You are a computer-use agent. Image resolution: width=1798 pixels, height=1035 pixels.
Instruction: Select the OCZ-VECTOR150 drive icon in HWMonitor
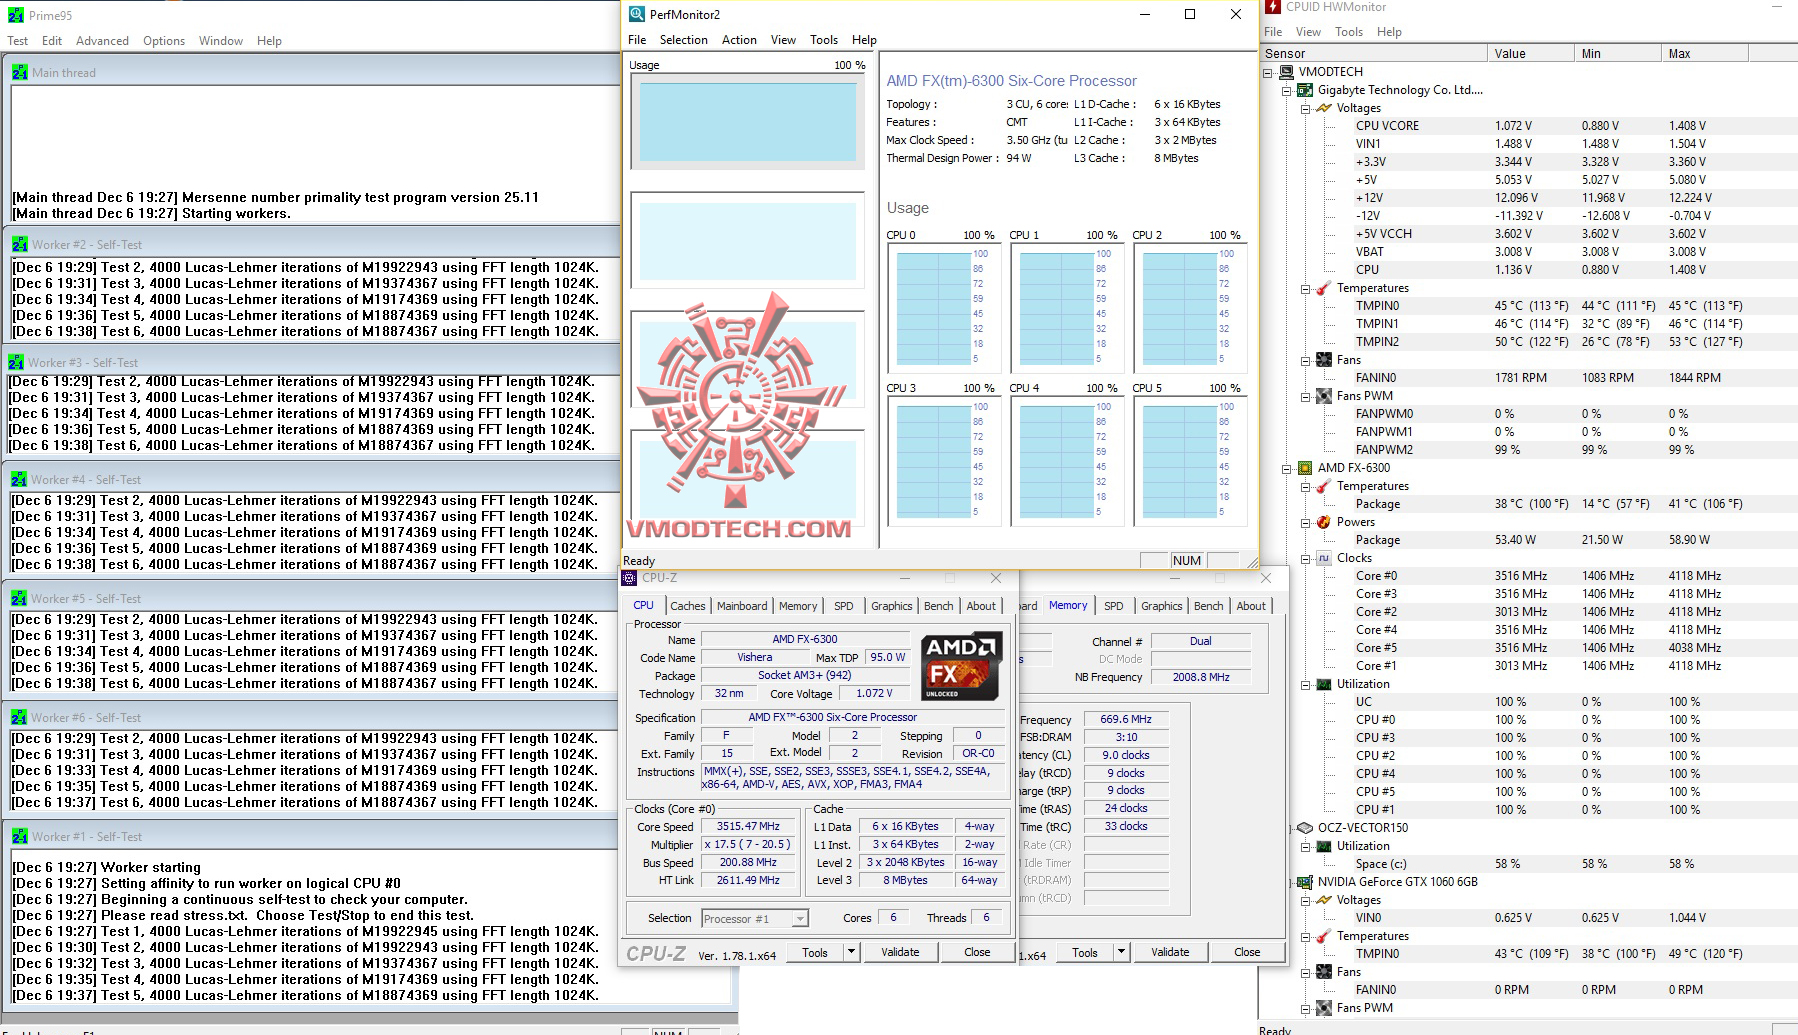1305,828
